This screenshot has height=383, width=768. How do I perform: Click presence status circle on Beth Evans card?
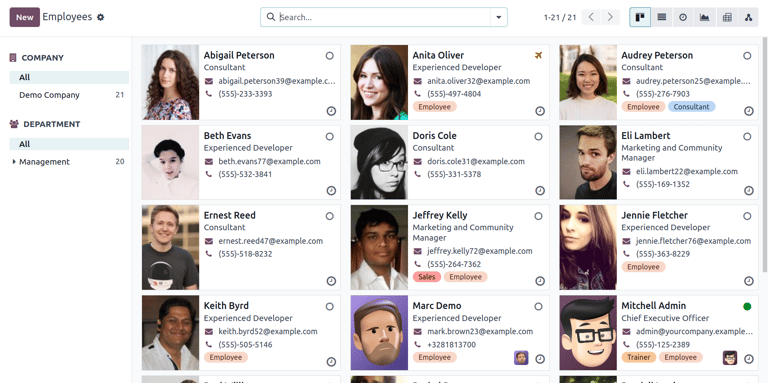point(330,136)
